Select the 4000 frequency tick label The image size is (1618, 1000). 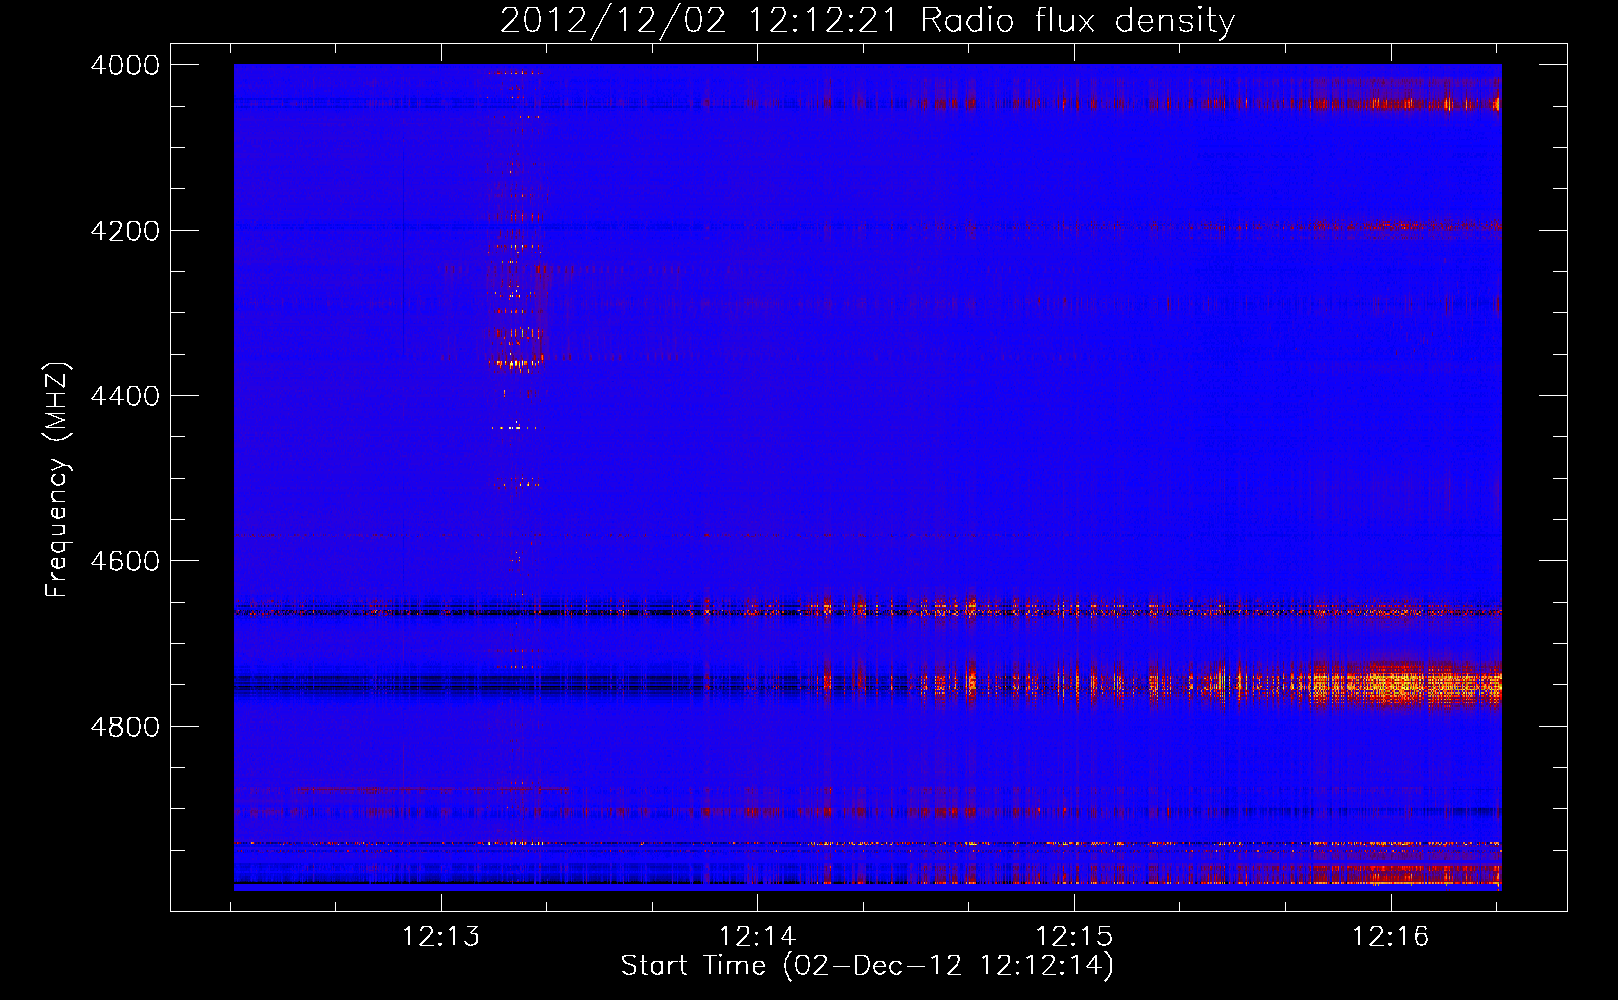coord(125,65)
